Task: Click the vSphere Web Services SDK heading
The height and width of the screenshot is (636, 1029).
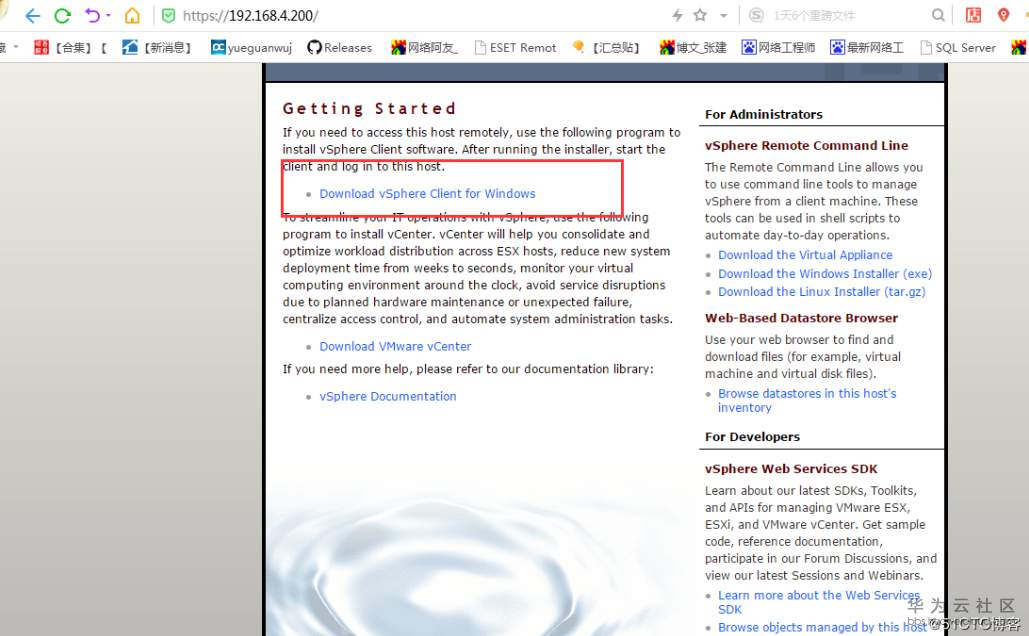Action: (x=791, y=469)
